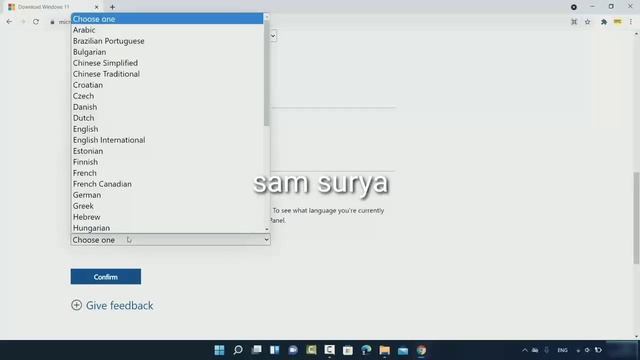
Task: Open taskbar Search magnifier
Action: click(x=238, y=350)
